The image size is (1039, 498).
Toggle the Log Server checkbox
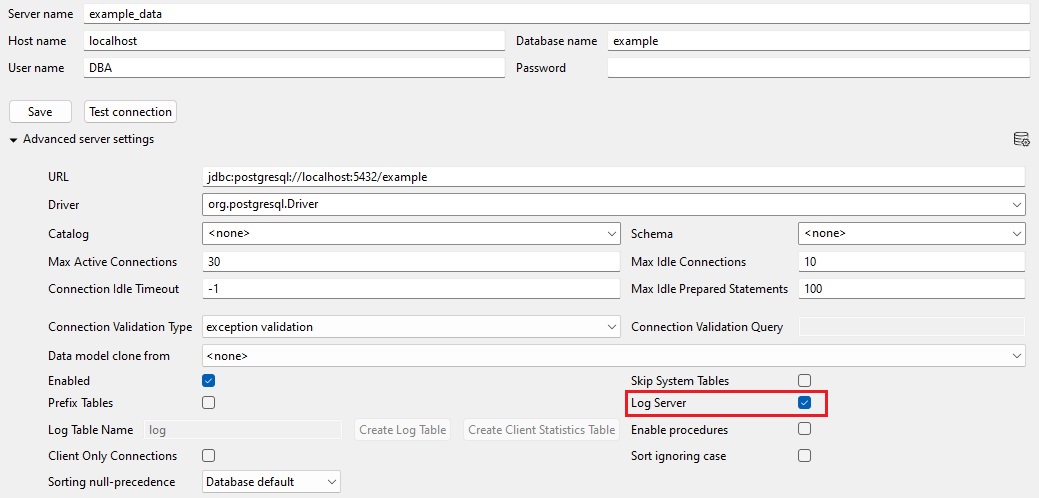pyautogui.click(x=804, y=403)
